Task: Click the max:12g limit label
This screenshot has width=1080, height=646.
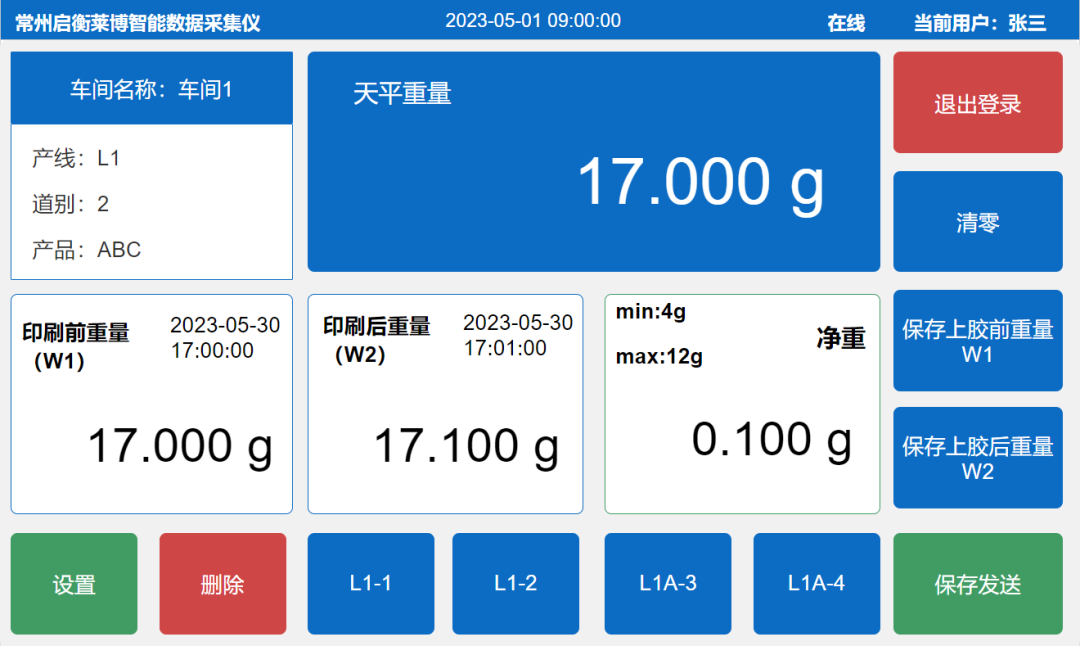Action: click(x=658, y=357)
